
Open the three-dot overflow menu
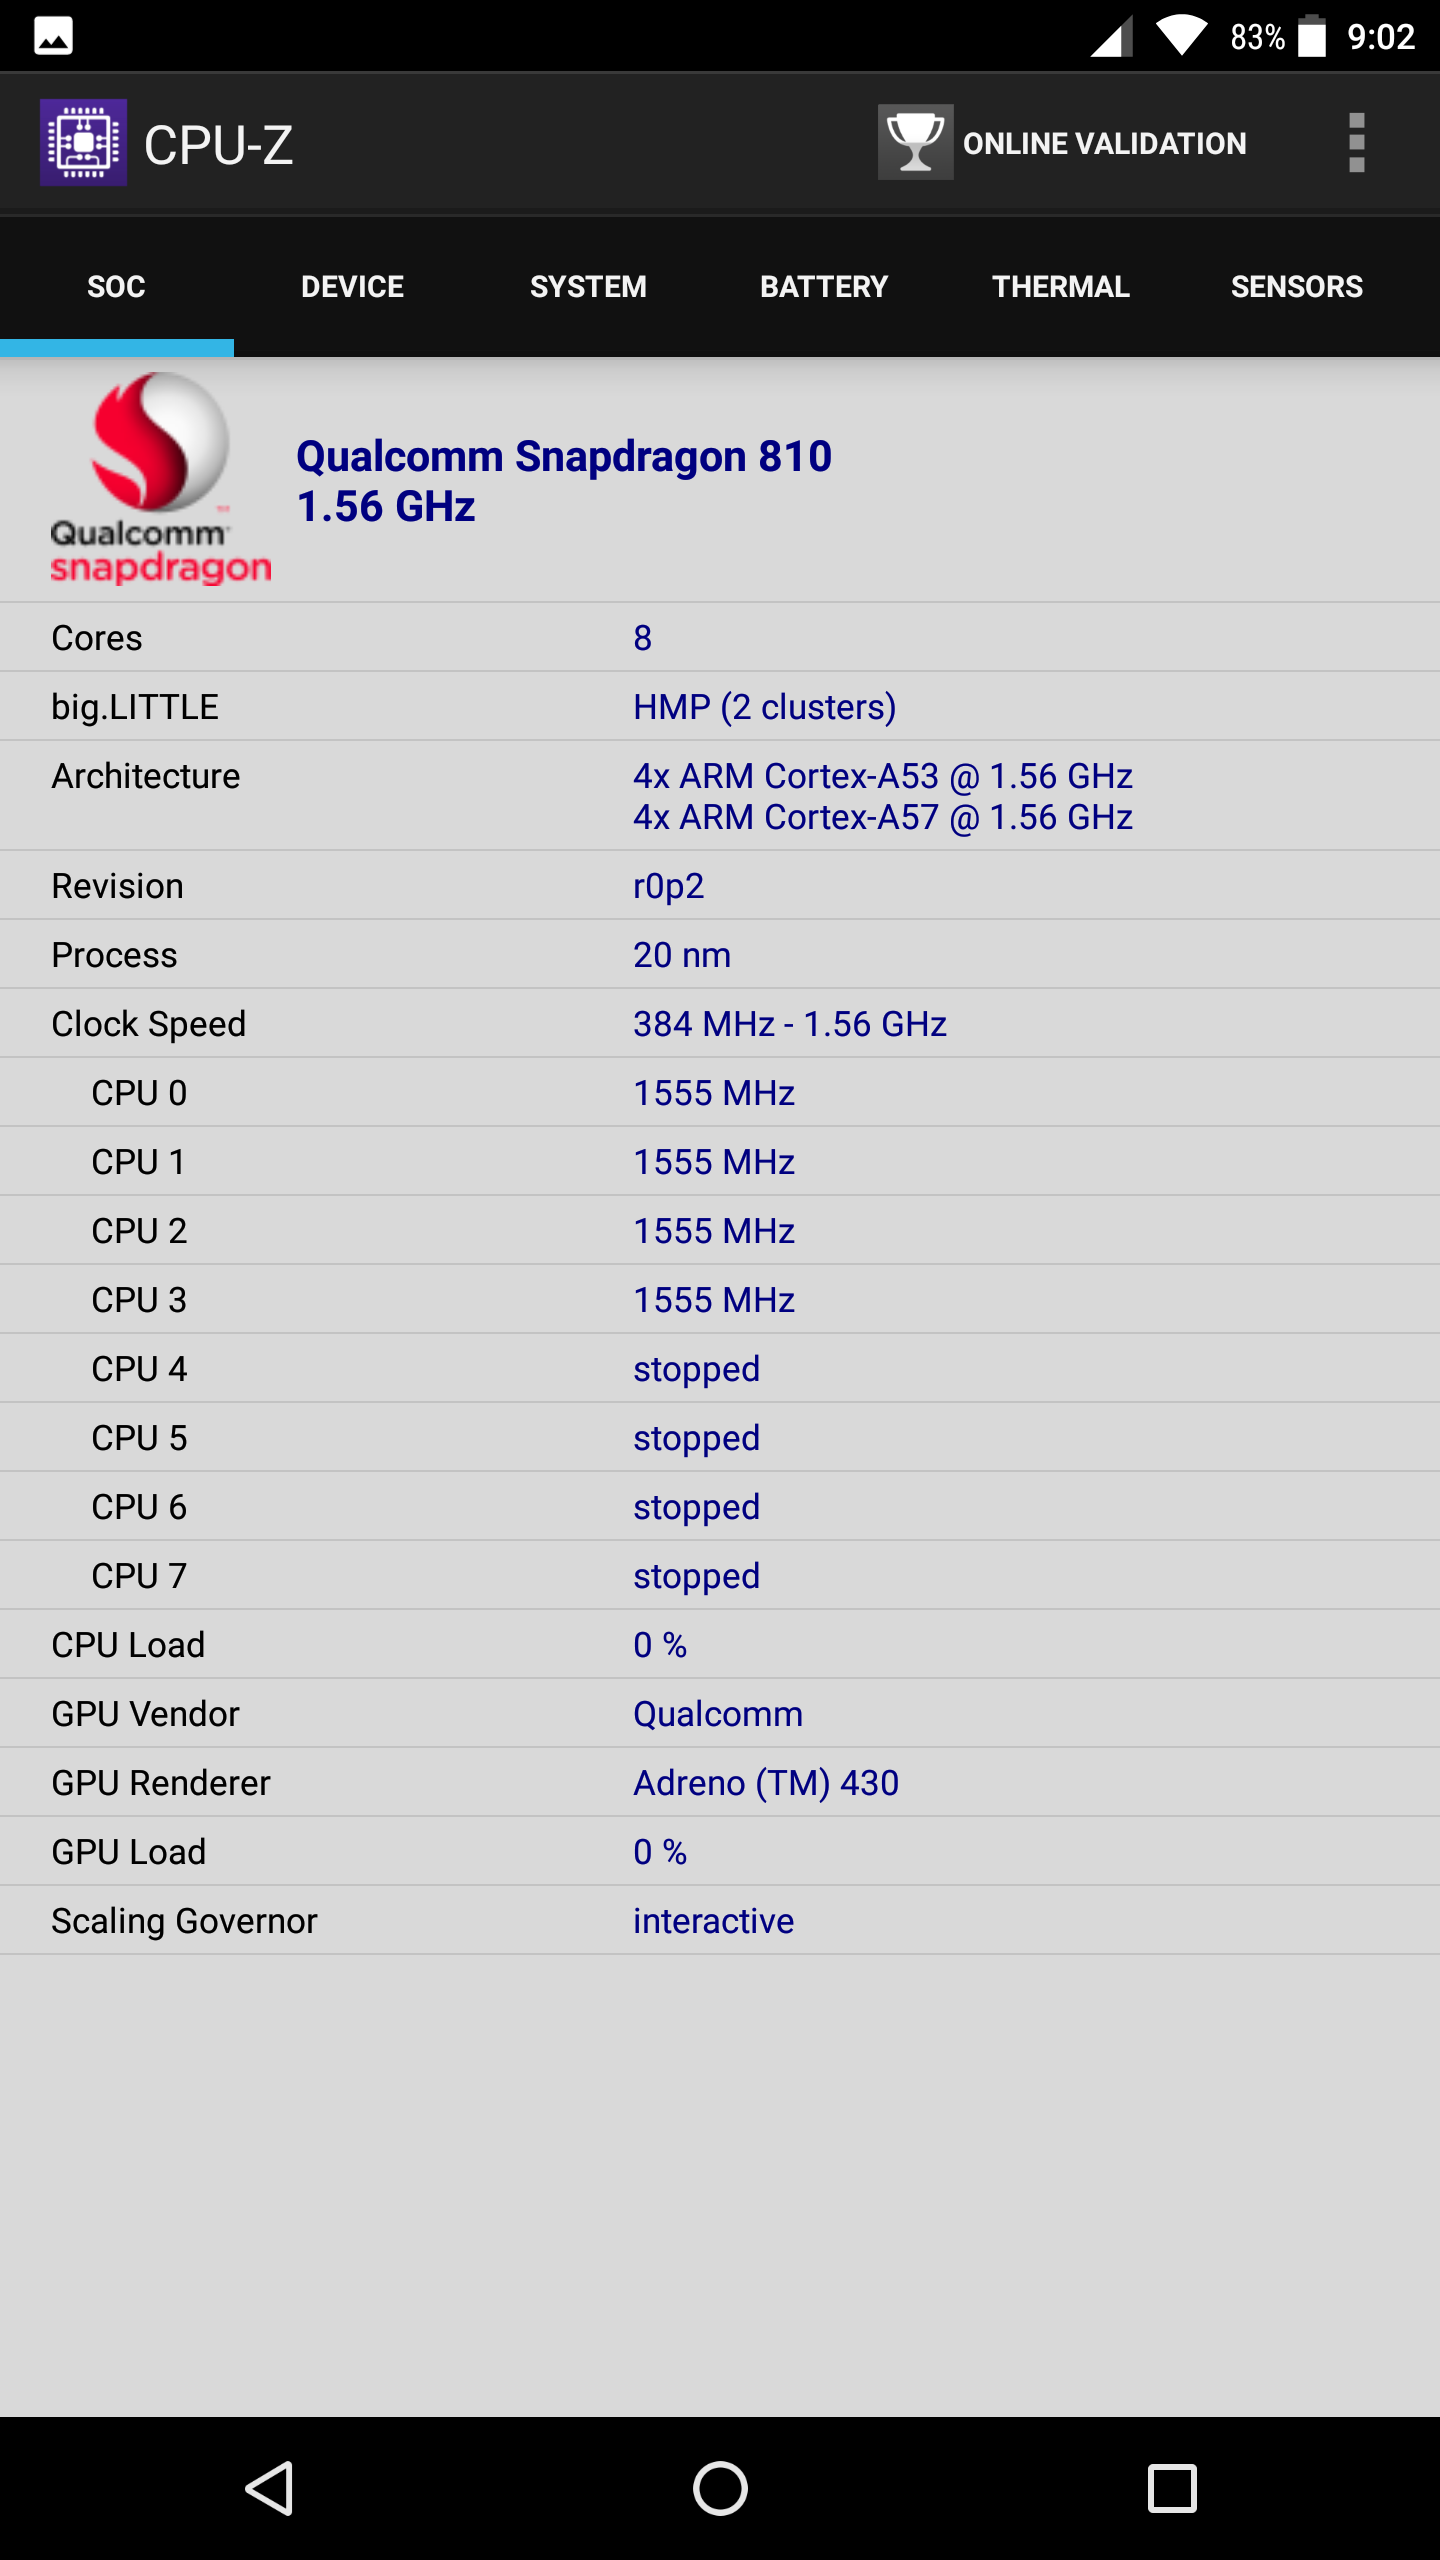pos(1356,143)
